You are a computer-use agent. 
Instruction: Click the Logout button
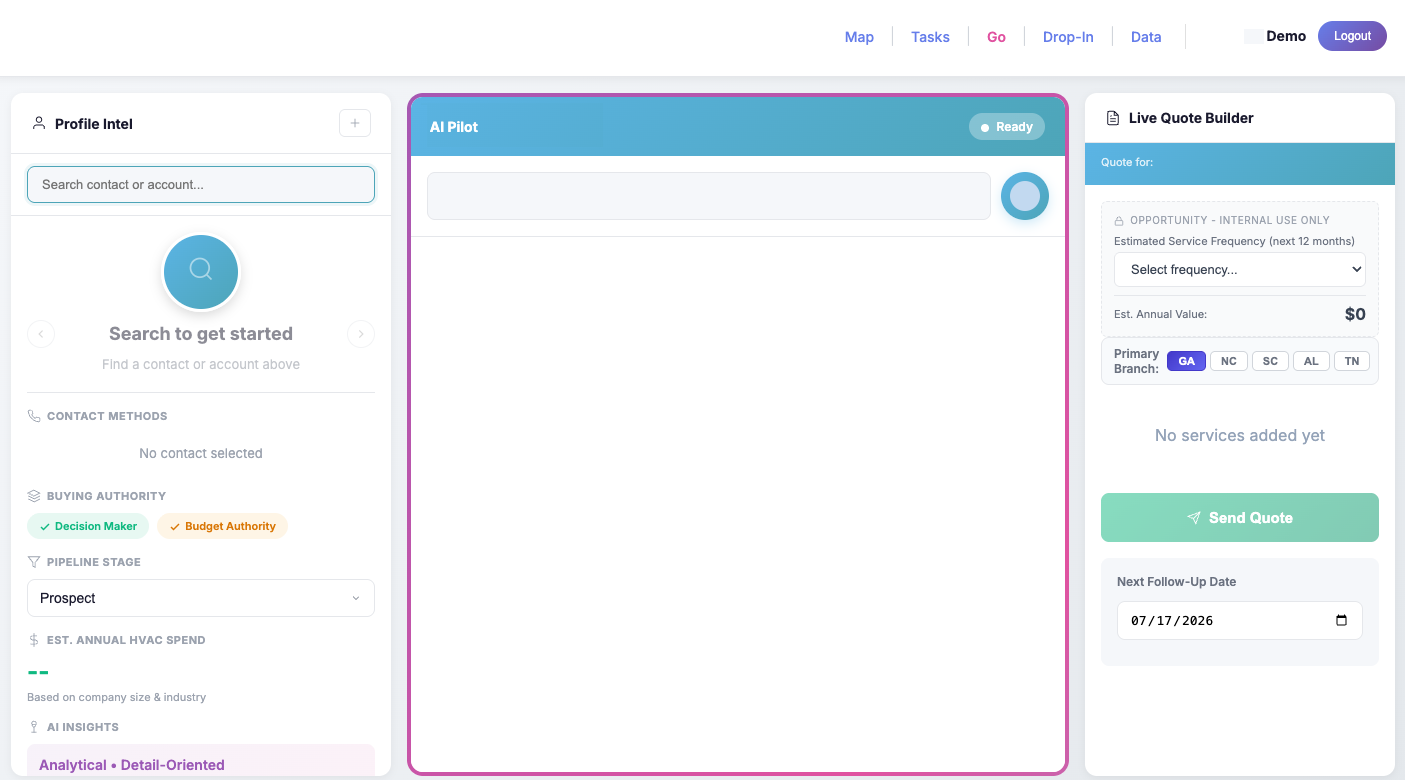click(1352, 36)
